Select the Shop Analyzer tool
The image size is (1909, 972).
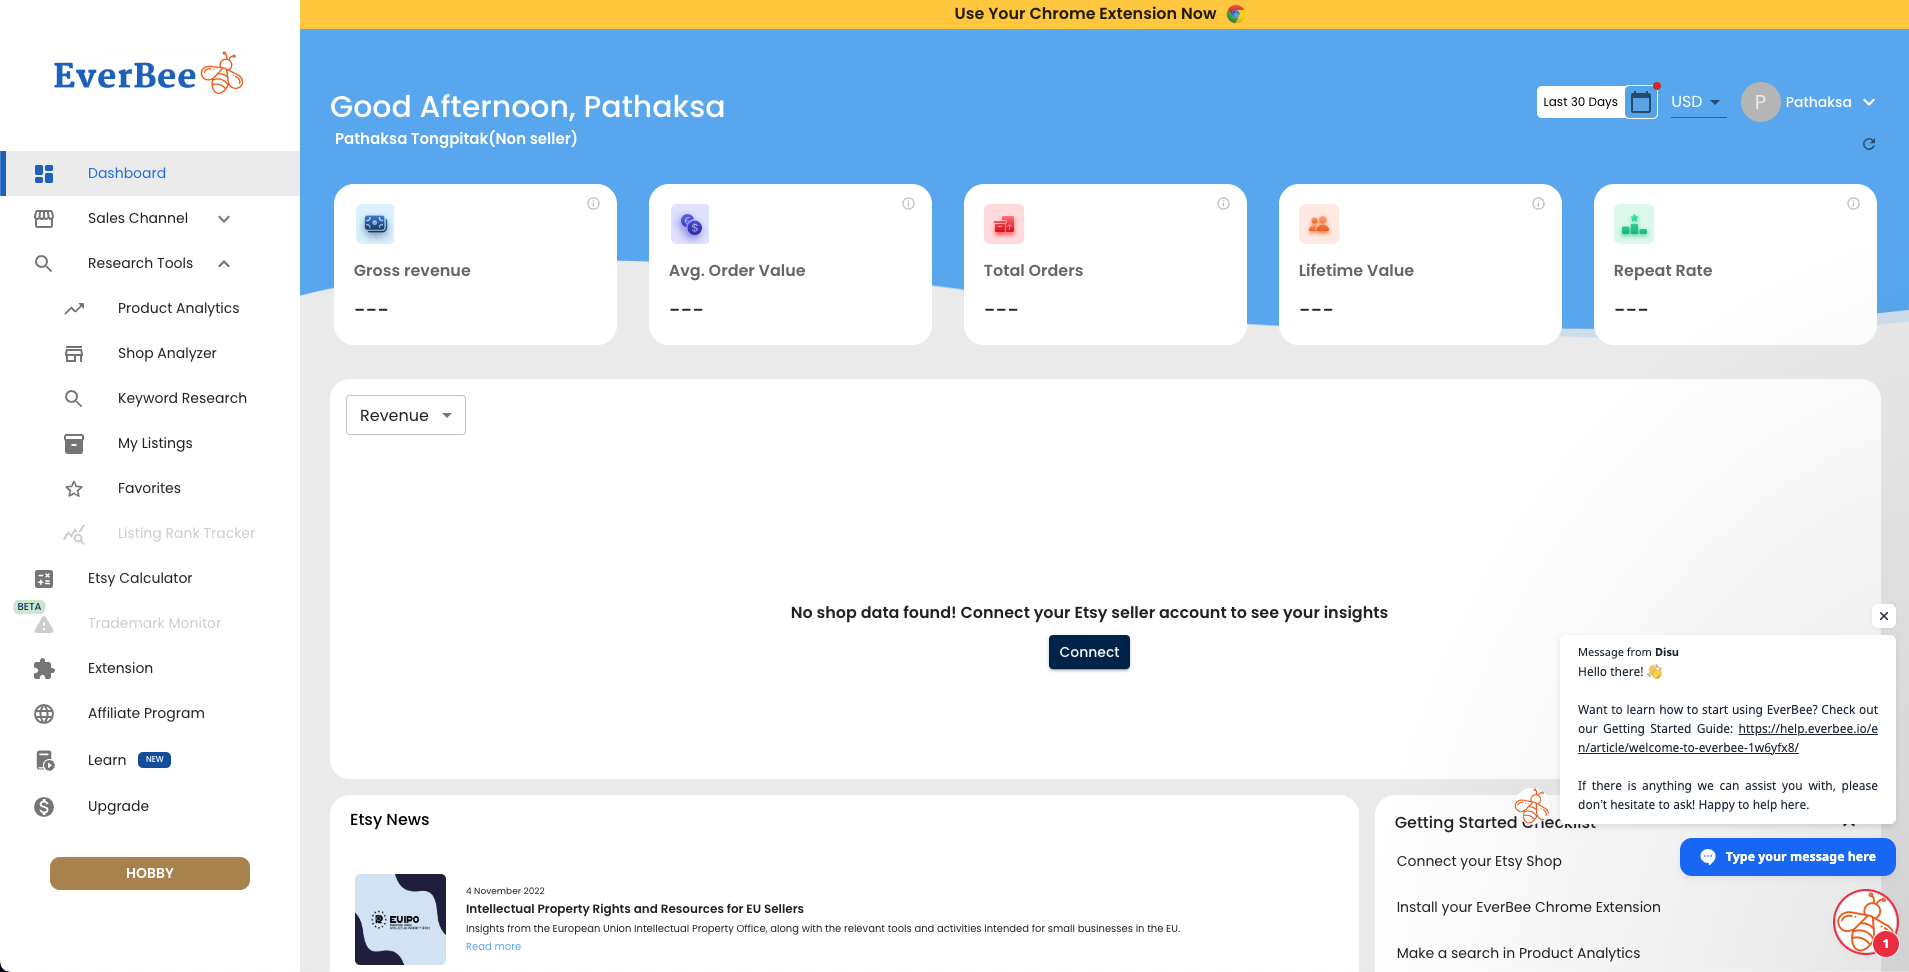167,352
